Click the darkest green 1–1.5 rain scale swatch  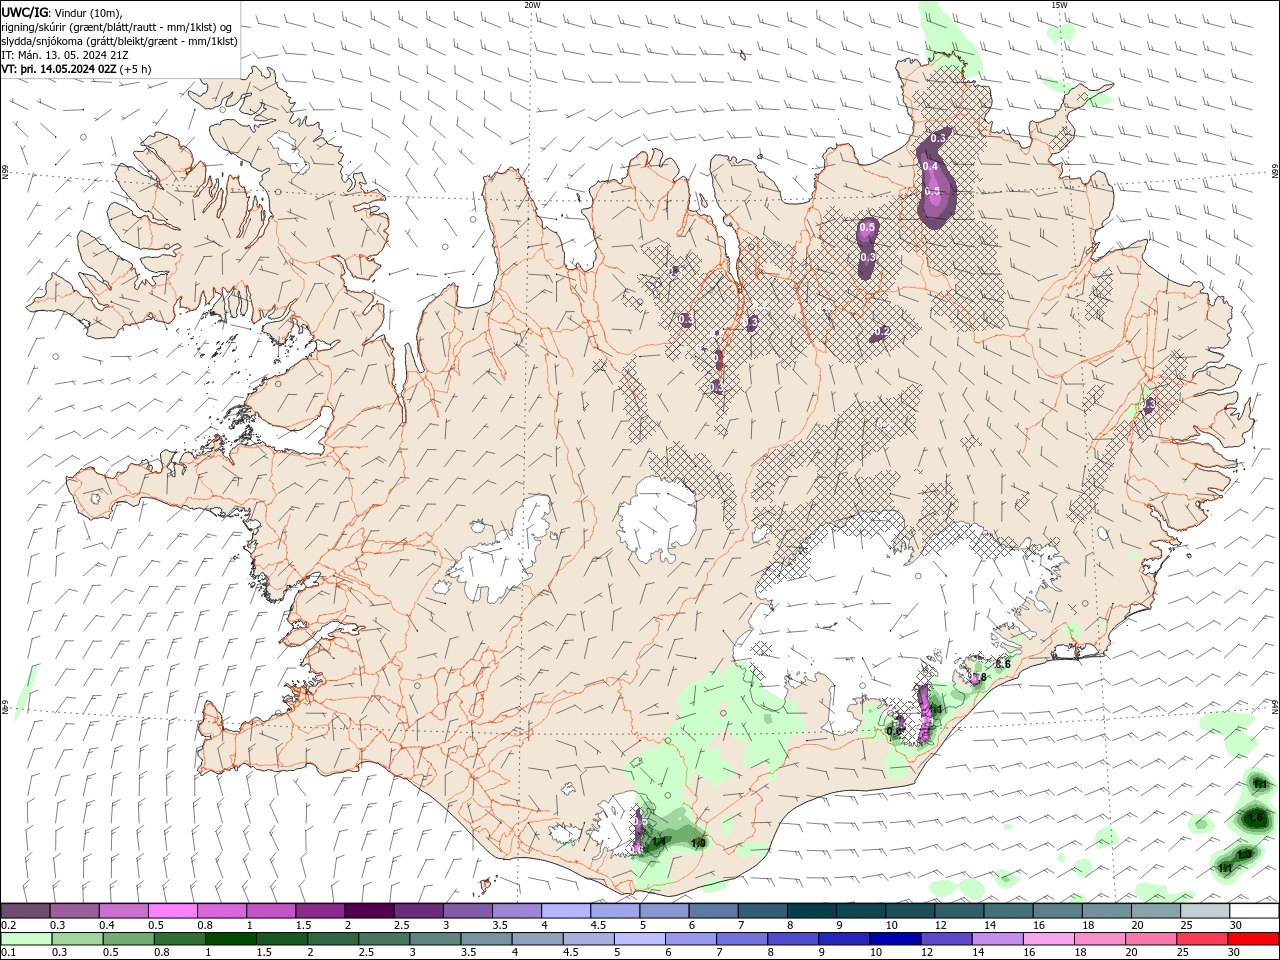click(231, 940)
